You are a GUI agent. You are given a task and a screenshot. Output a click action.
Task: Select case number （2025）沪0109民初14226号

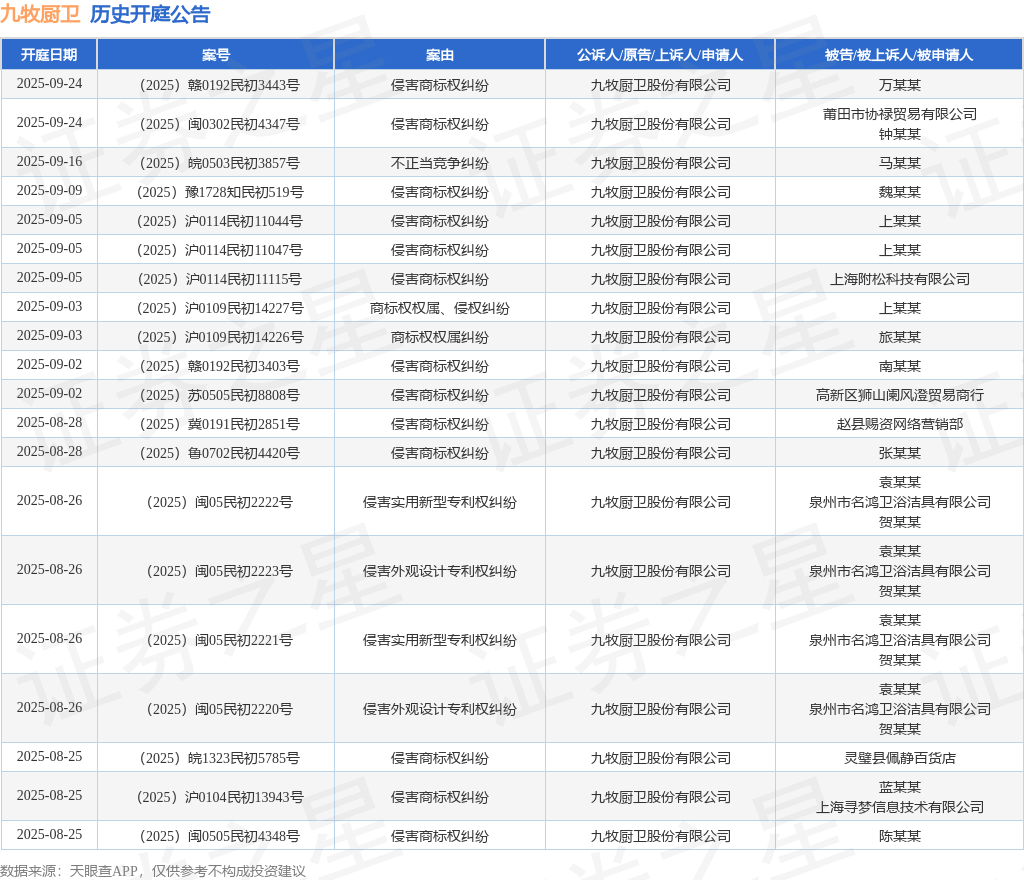[216, 338]
